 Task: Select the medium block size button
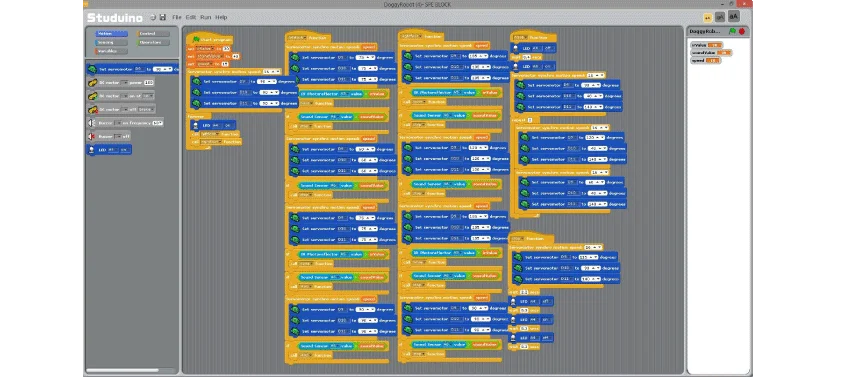[x=719, y=17]
